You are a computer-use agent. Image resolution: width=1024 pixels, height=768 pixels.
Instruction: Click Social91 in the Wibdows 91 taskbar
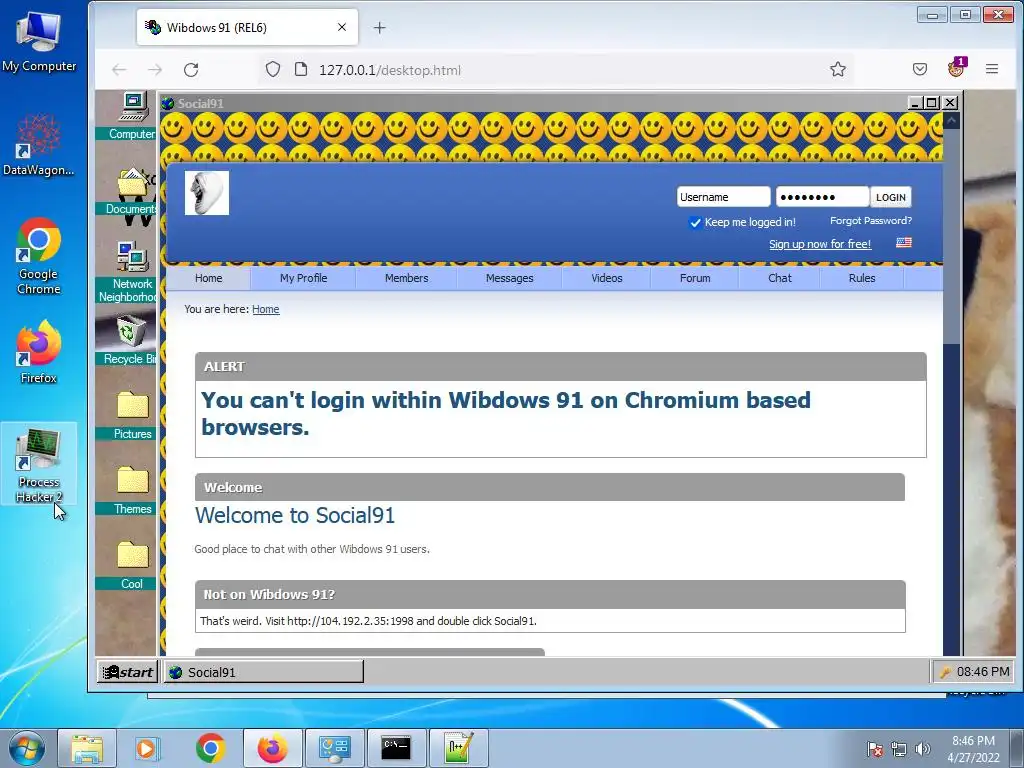click(x=264, y=672)
